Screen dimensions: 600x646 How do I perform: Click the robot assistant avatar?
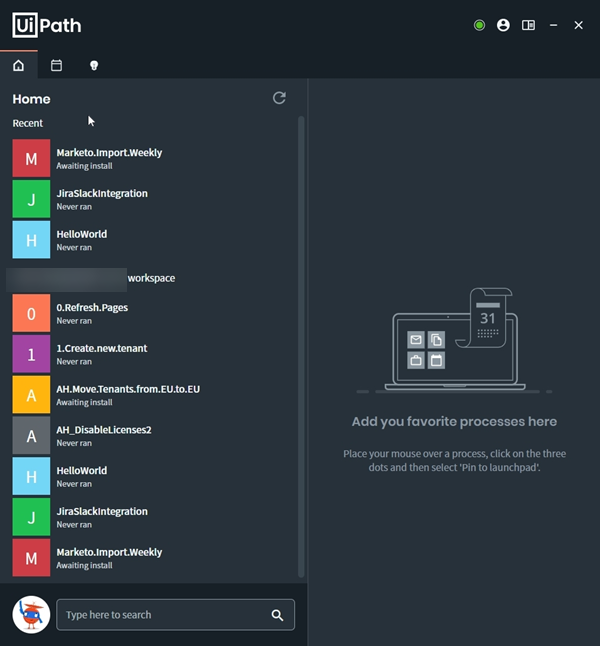tap(31, 614)
